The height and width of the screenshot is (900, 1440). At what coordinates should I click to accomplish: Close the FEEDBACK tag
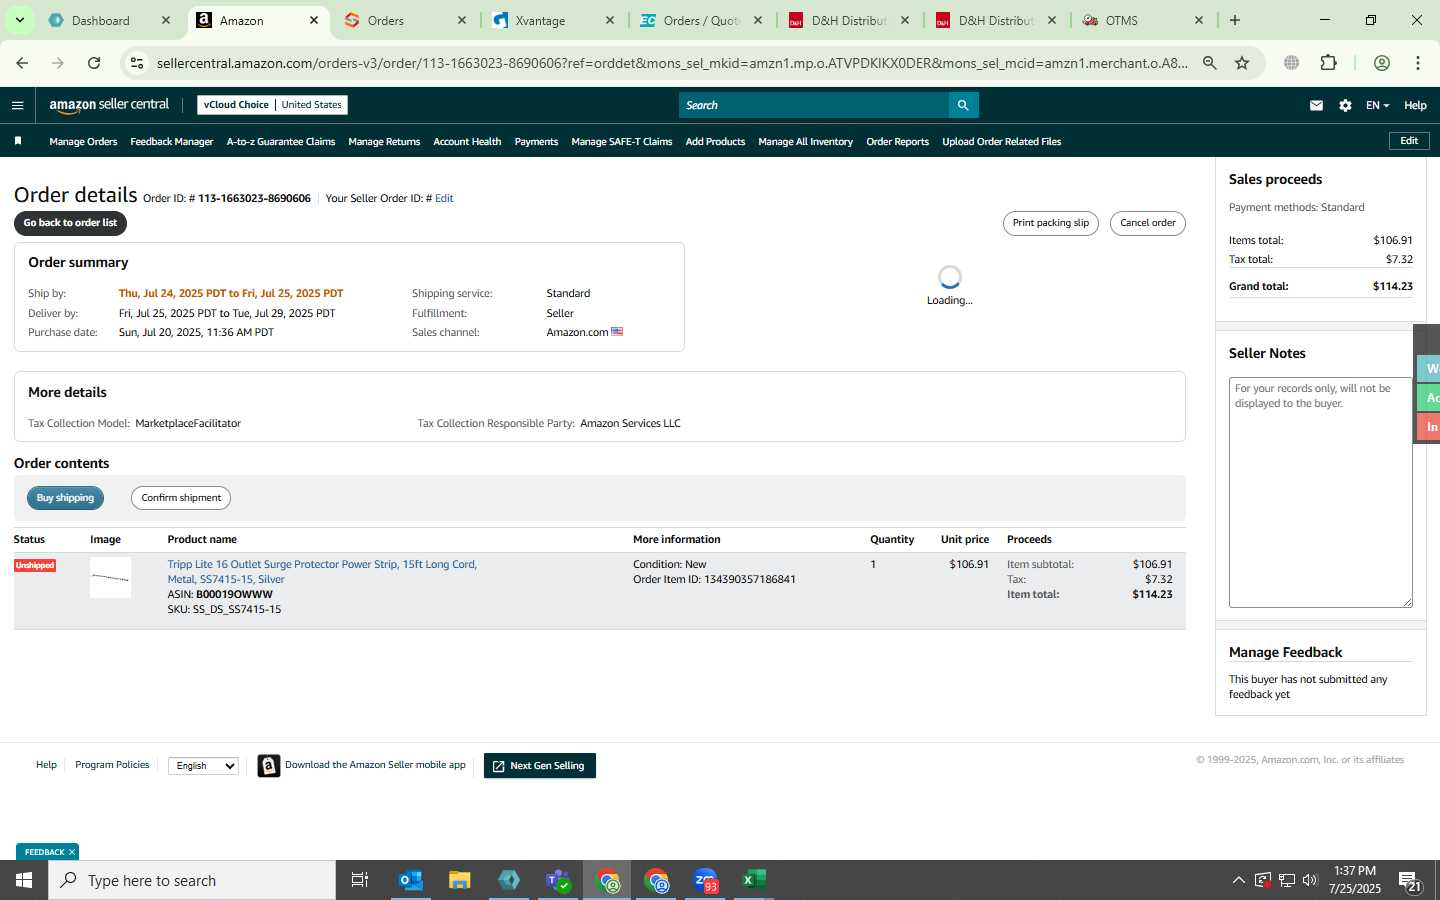72,852
